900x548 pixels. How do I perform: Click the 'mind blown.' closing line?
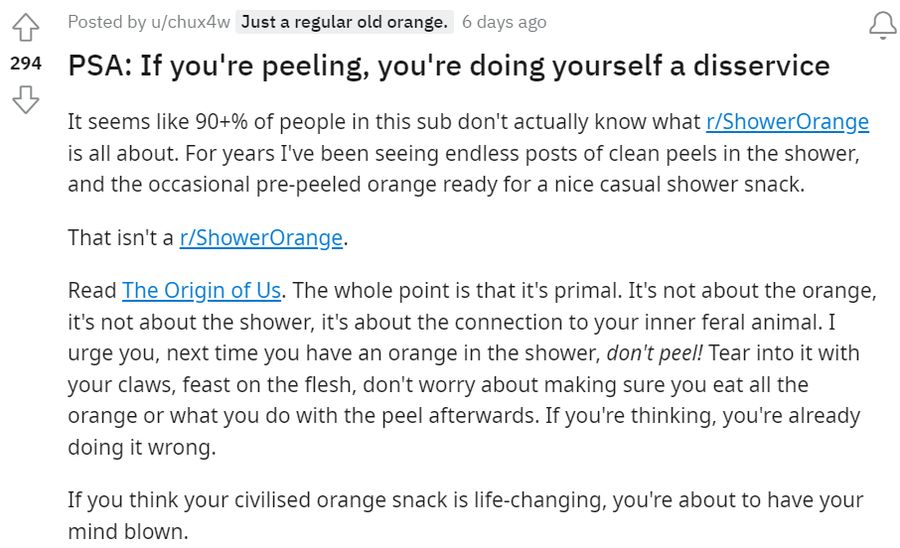point(128,531)
